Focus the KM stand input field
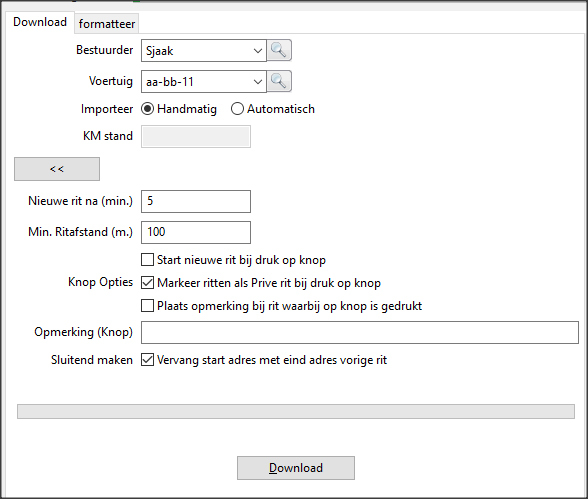The image size is (588, 499). click(196, 136)
